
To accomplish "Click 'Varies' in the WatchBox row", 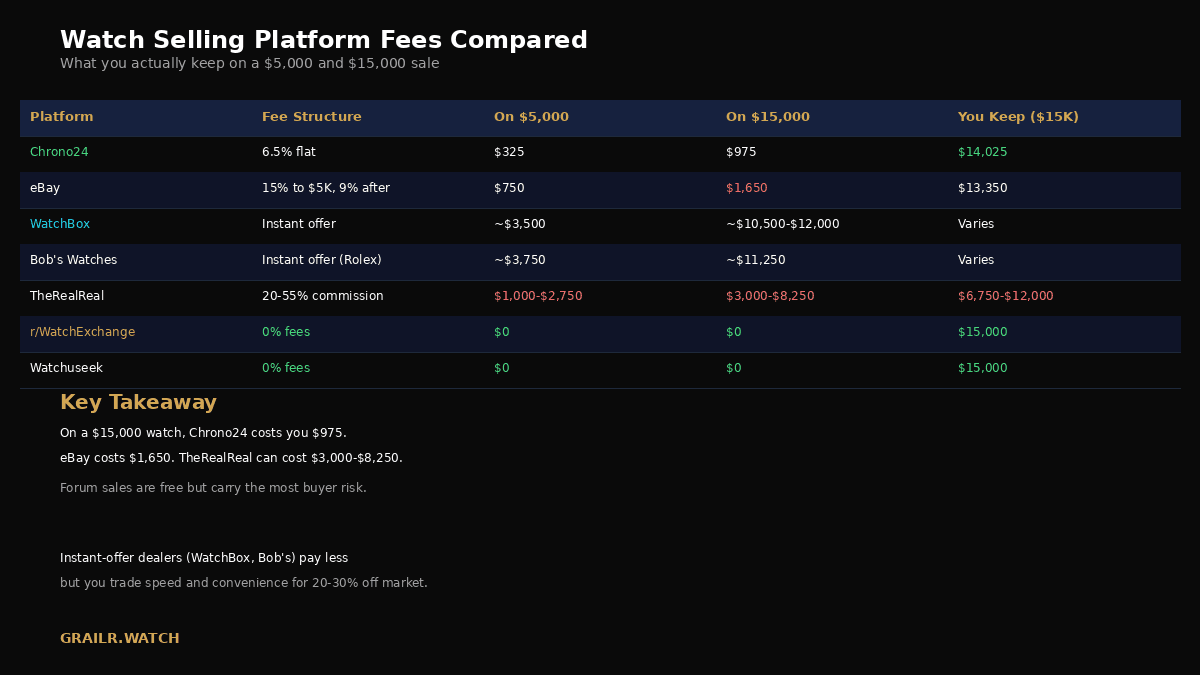I will coord(976,224).
